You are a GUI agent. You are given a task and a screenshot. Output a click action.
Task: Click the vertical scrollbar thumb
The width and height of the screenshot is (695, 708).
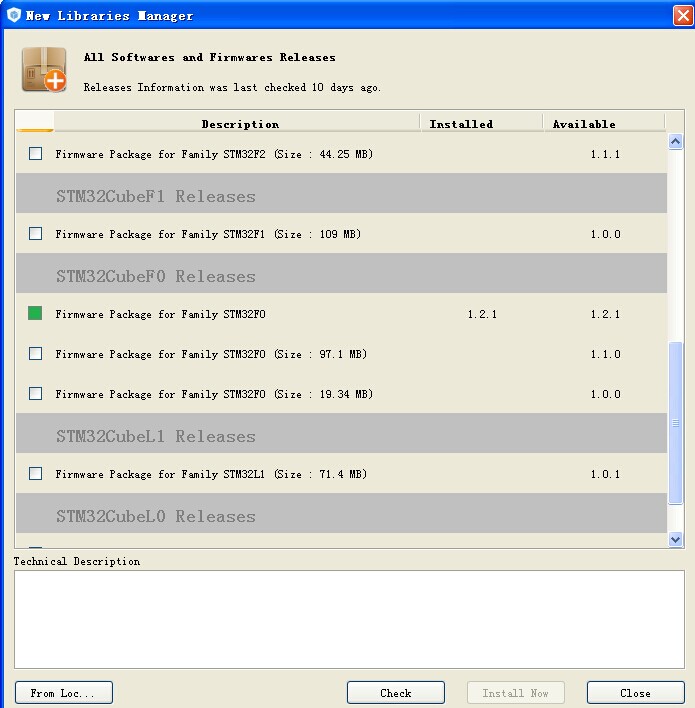coord(676,423)
